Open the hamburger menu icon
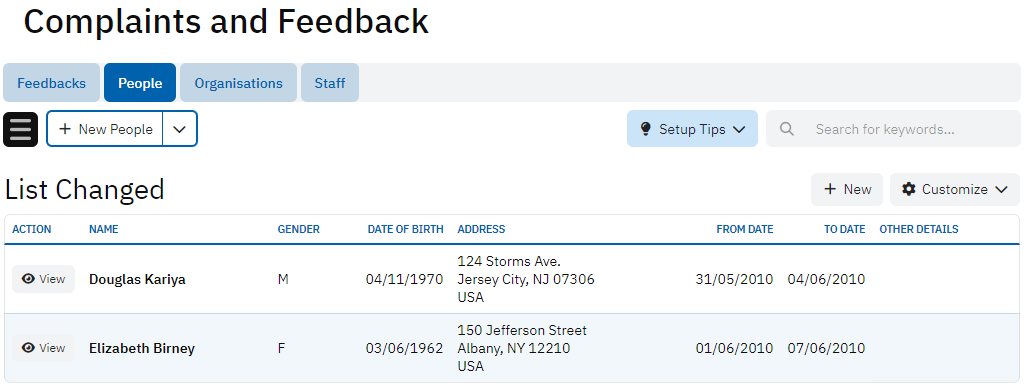 21,129
